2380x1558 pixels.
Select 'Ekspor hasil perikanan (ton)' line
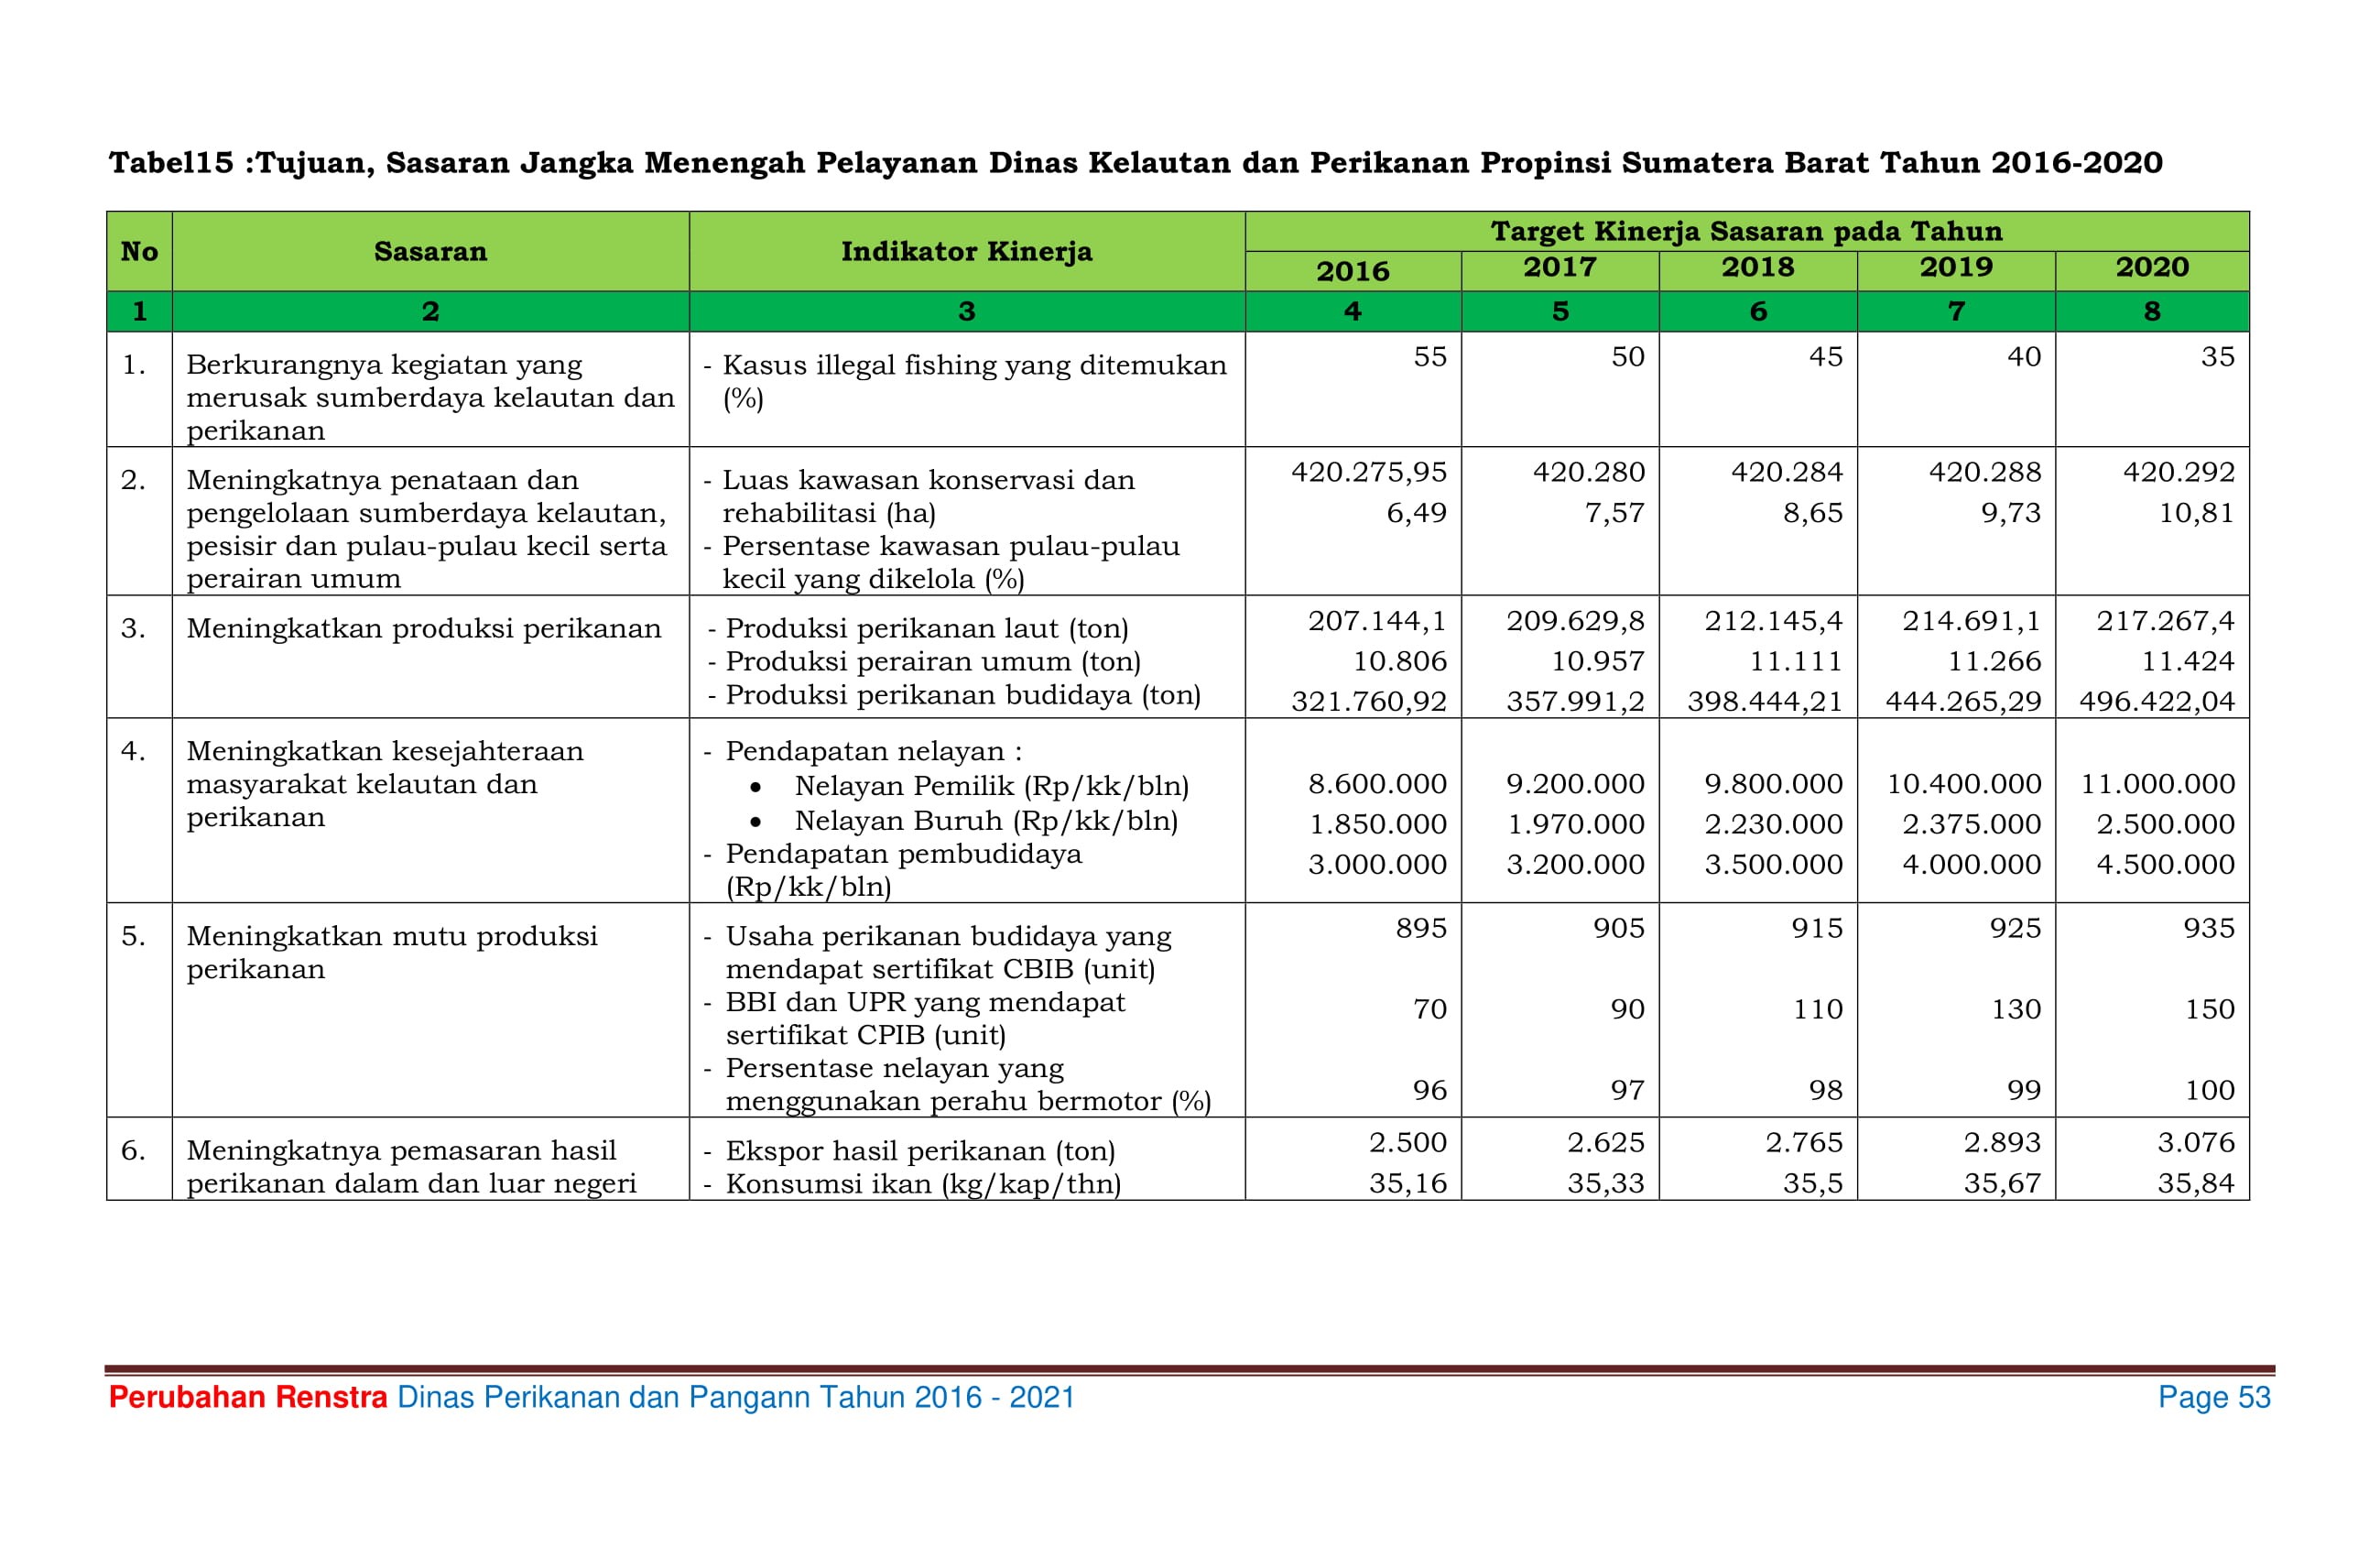click(x=909, y=1151)
